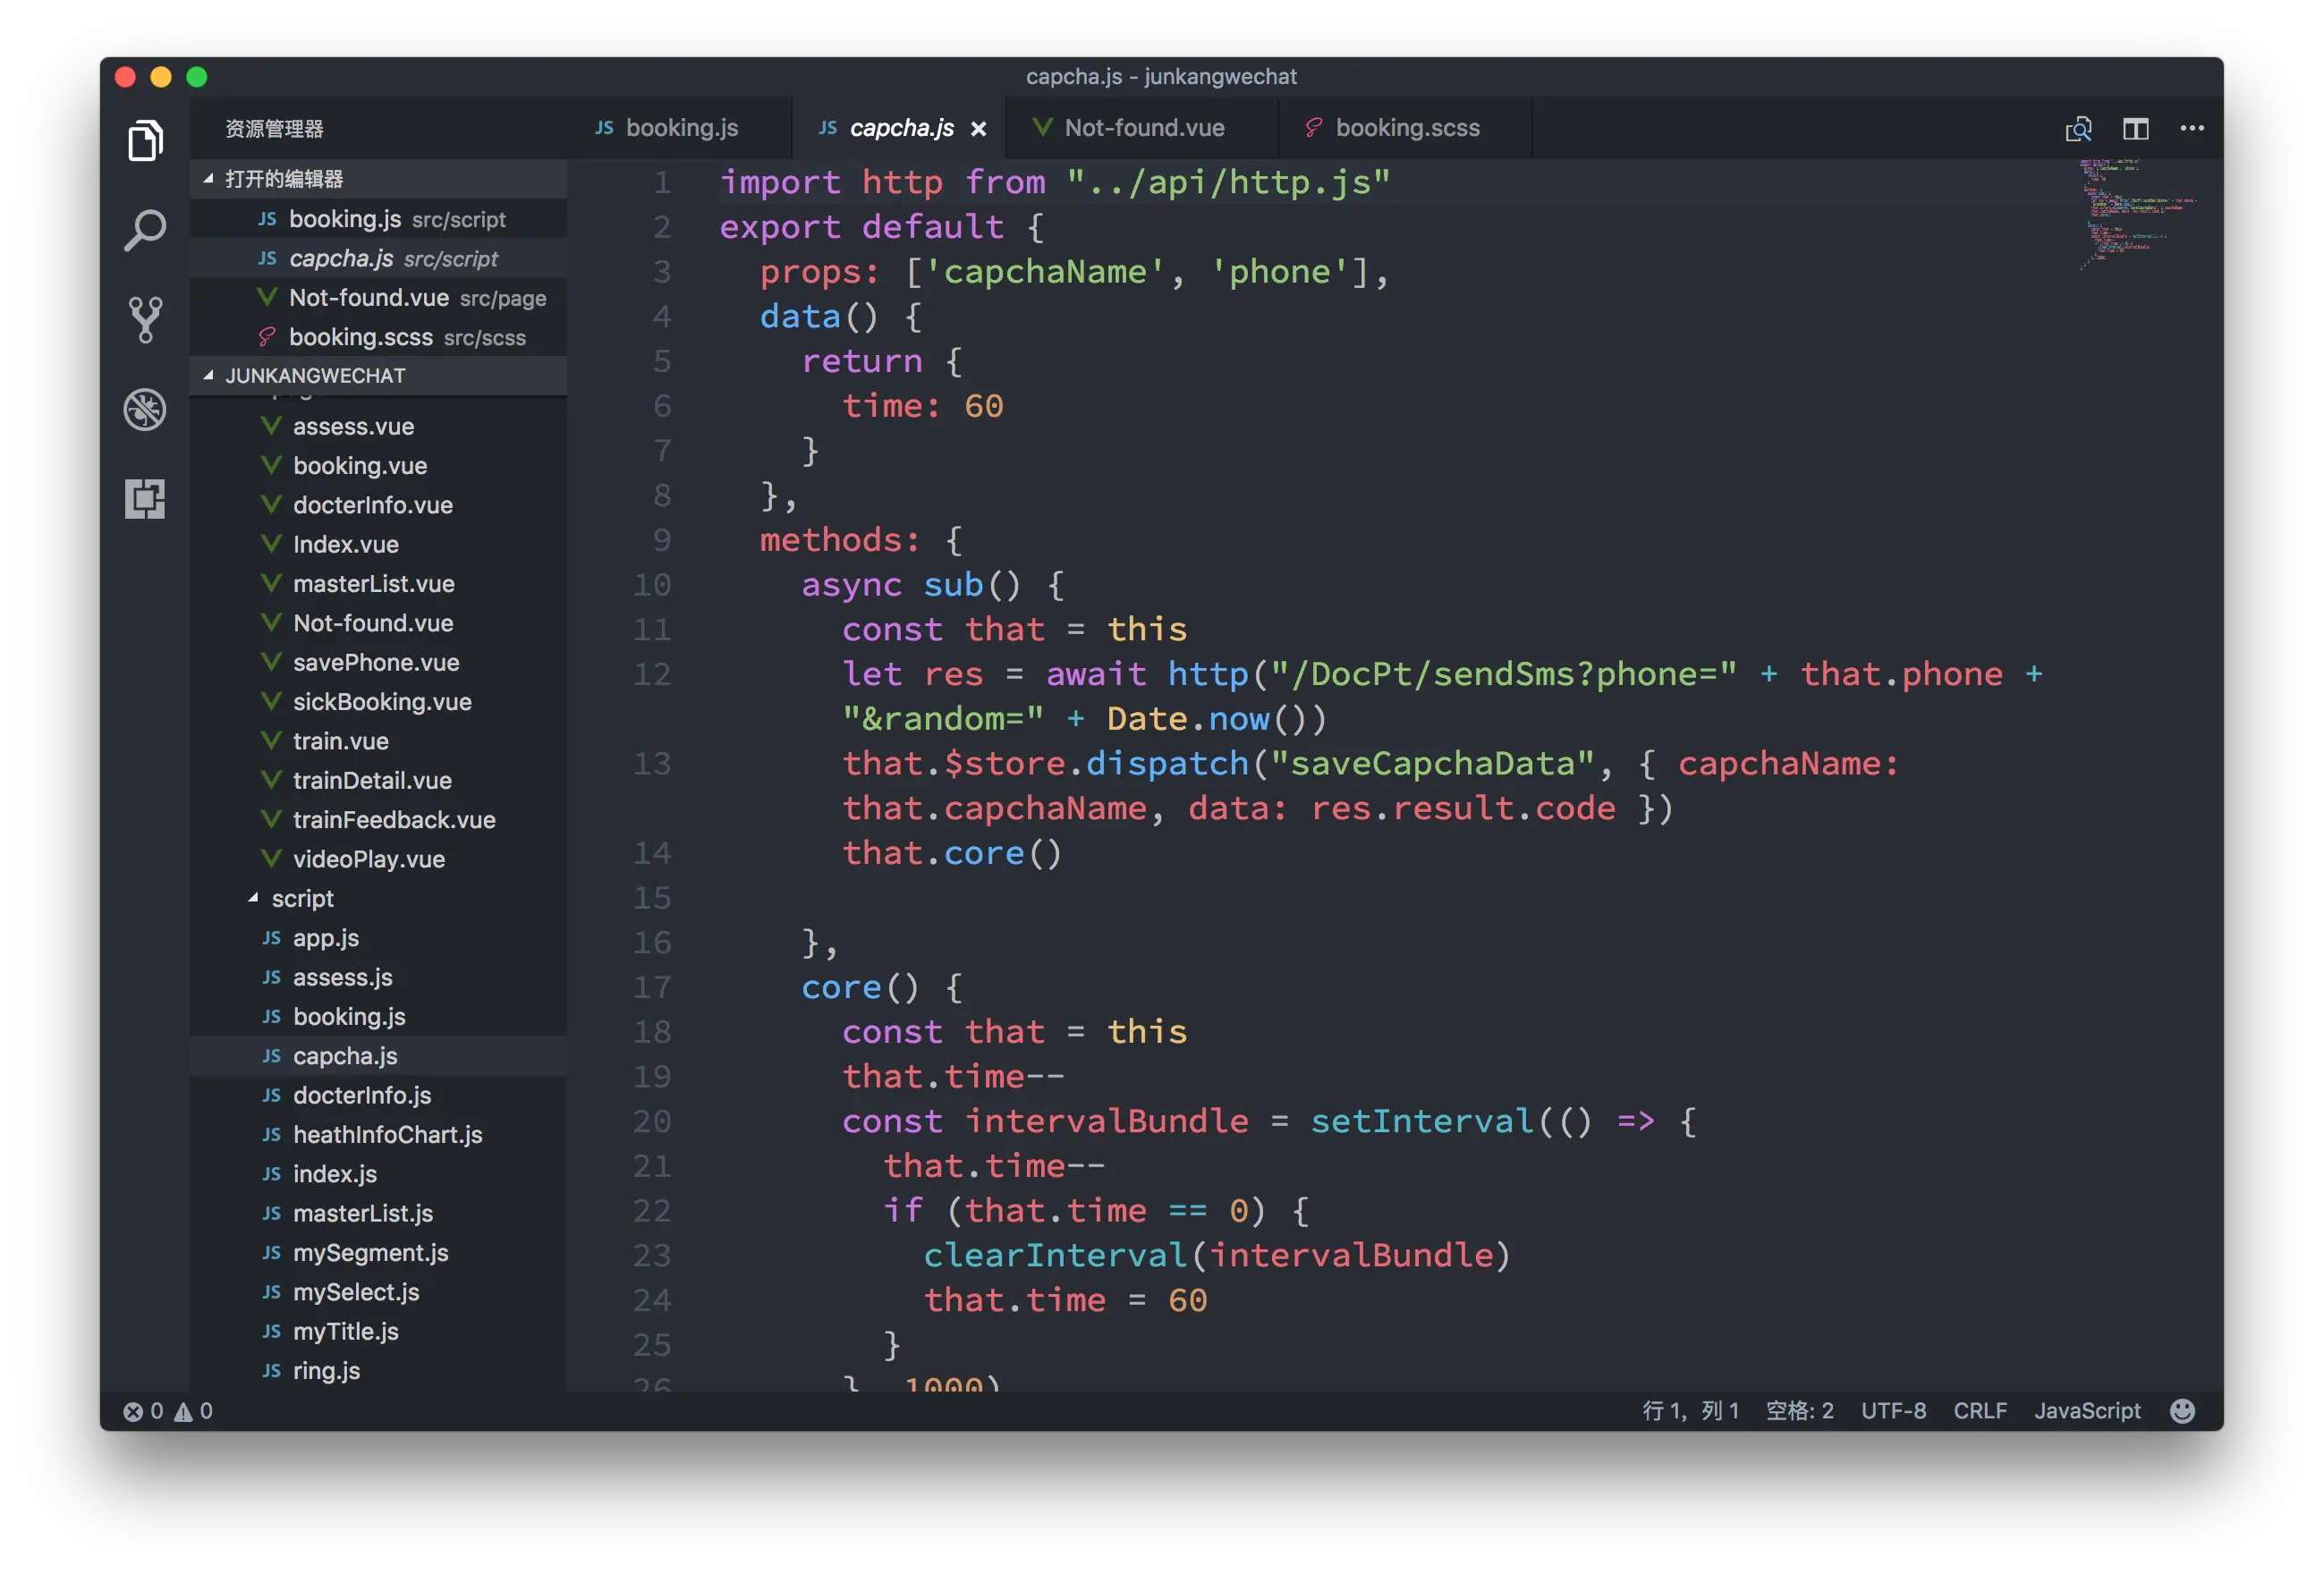
Task: Open the Search view icon
Action: click(145, 230)
